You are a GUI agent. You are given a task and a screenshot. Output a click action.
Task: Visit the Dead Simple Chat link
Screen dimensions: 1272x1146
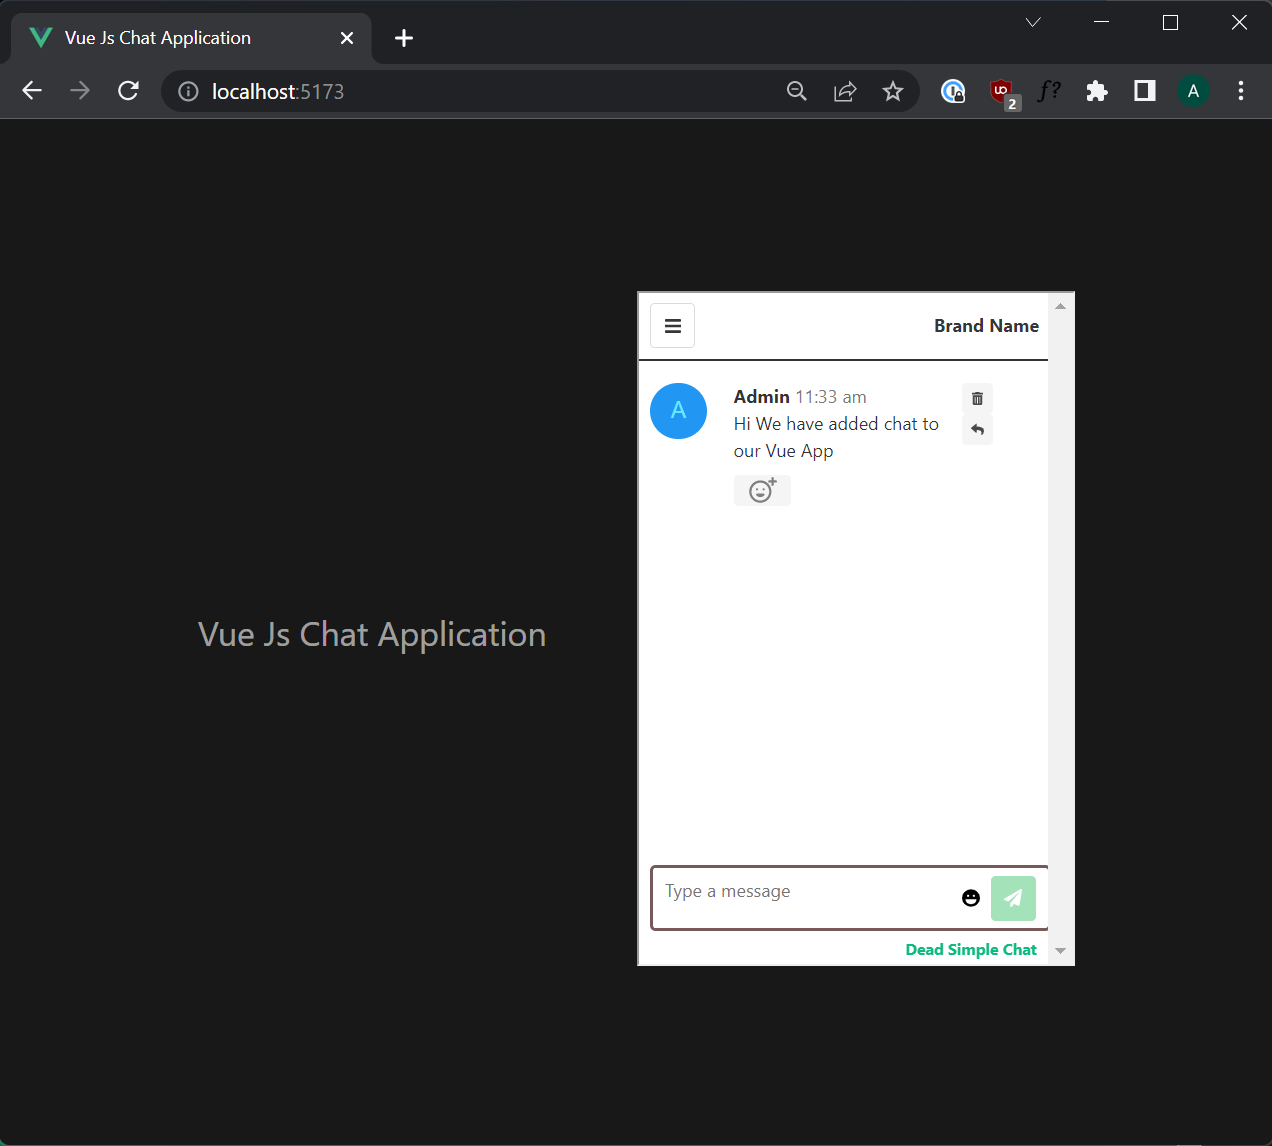(x=970, y=949)
